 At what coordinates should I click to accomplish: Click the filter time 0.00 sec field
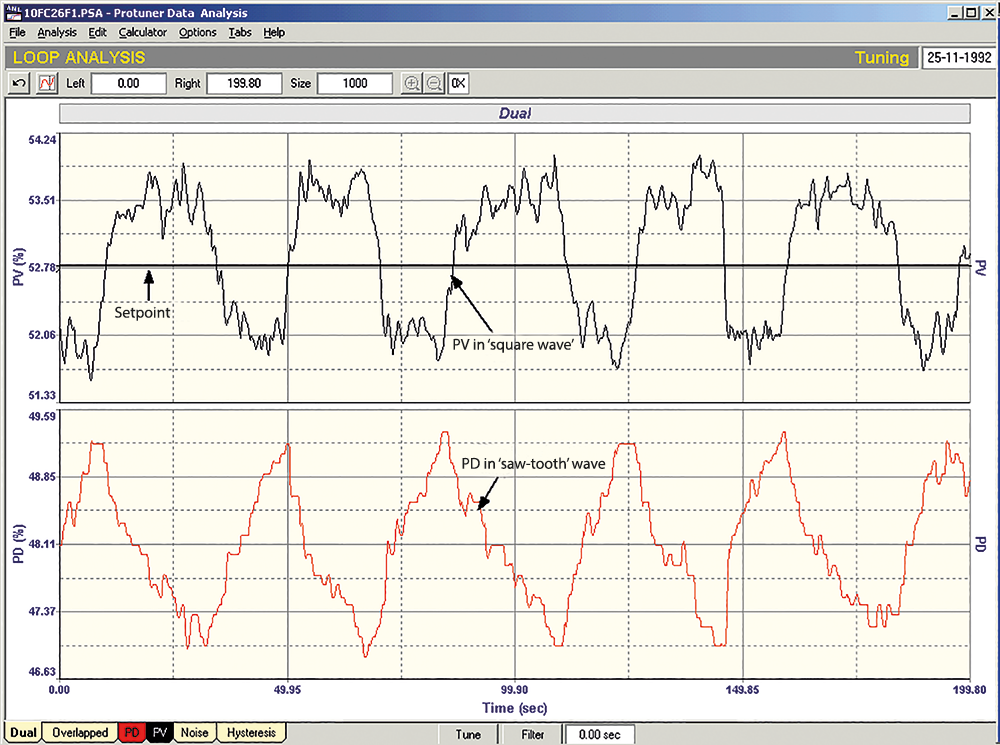(x=599, y=734)
